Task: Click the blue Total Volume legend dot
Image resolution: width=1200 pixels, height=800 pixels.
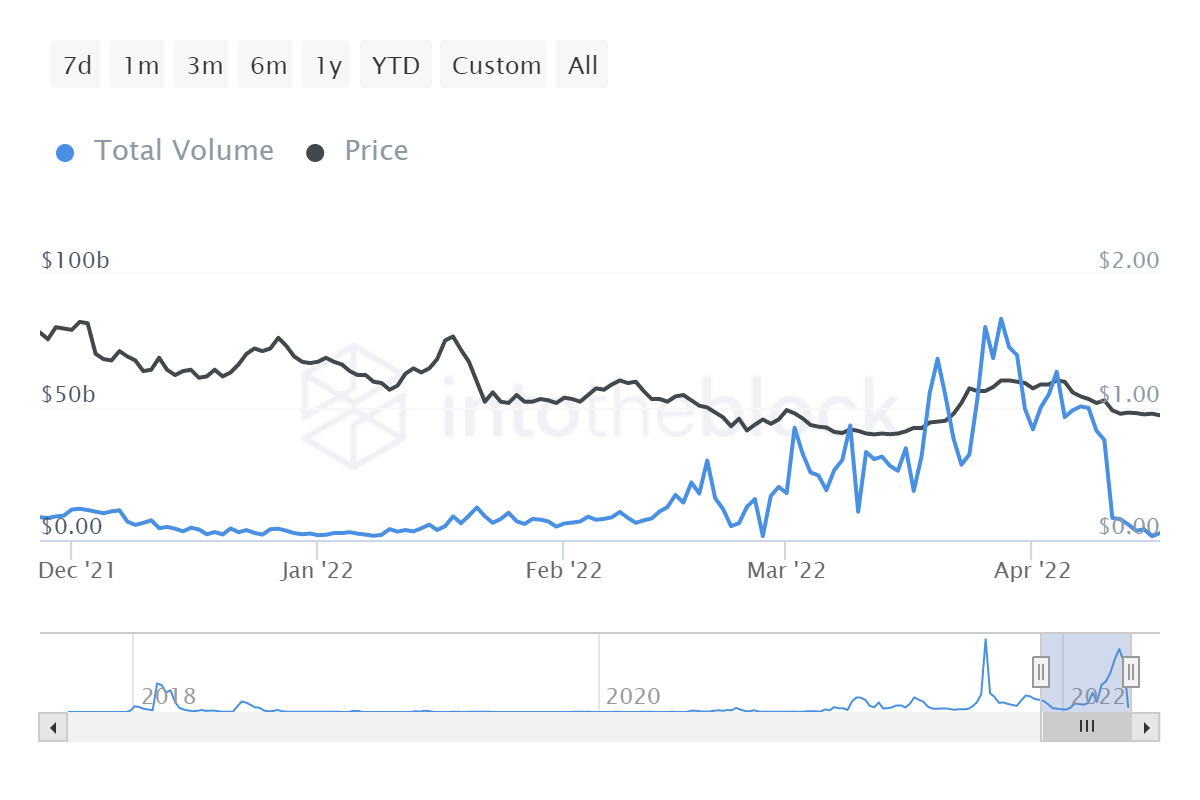Action: [64, 150]
